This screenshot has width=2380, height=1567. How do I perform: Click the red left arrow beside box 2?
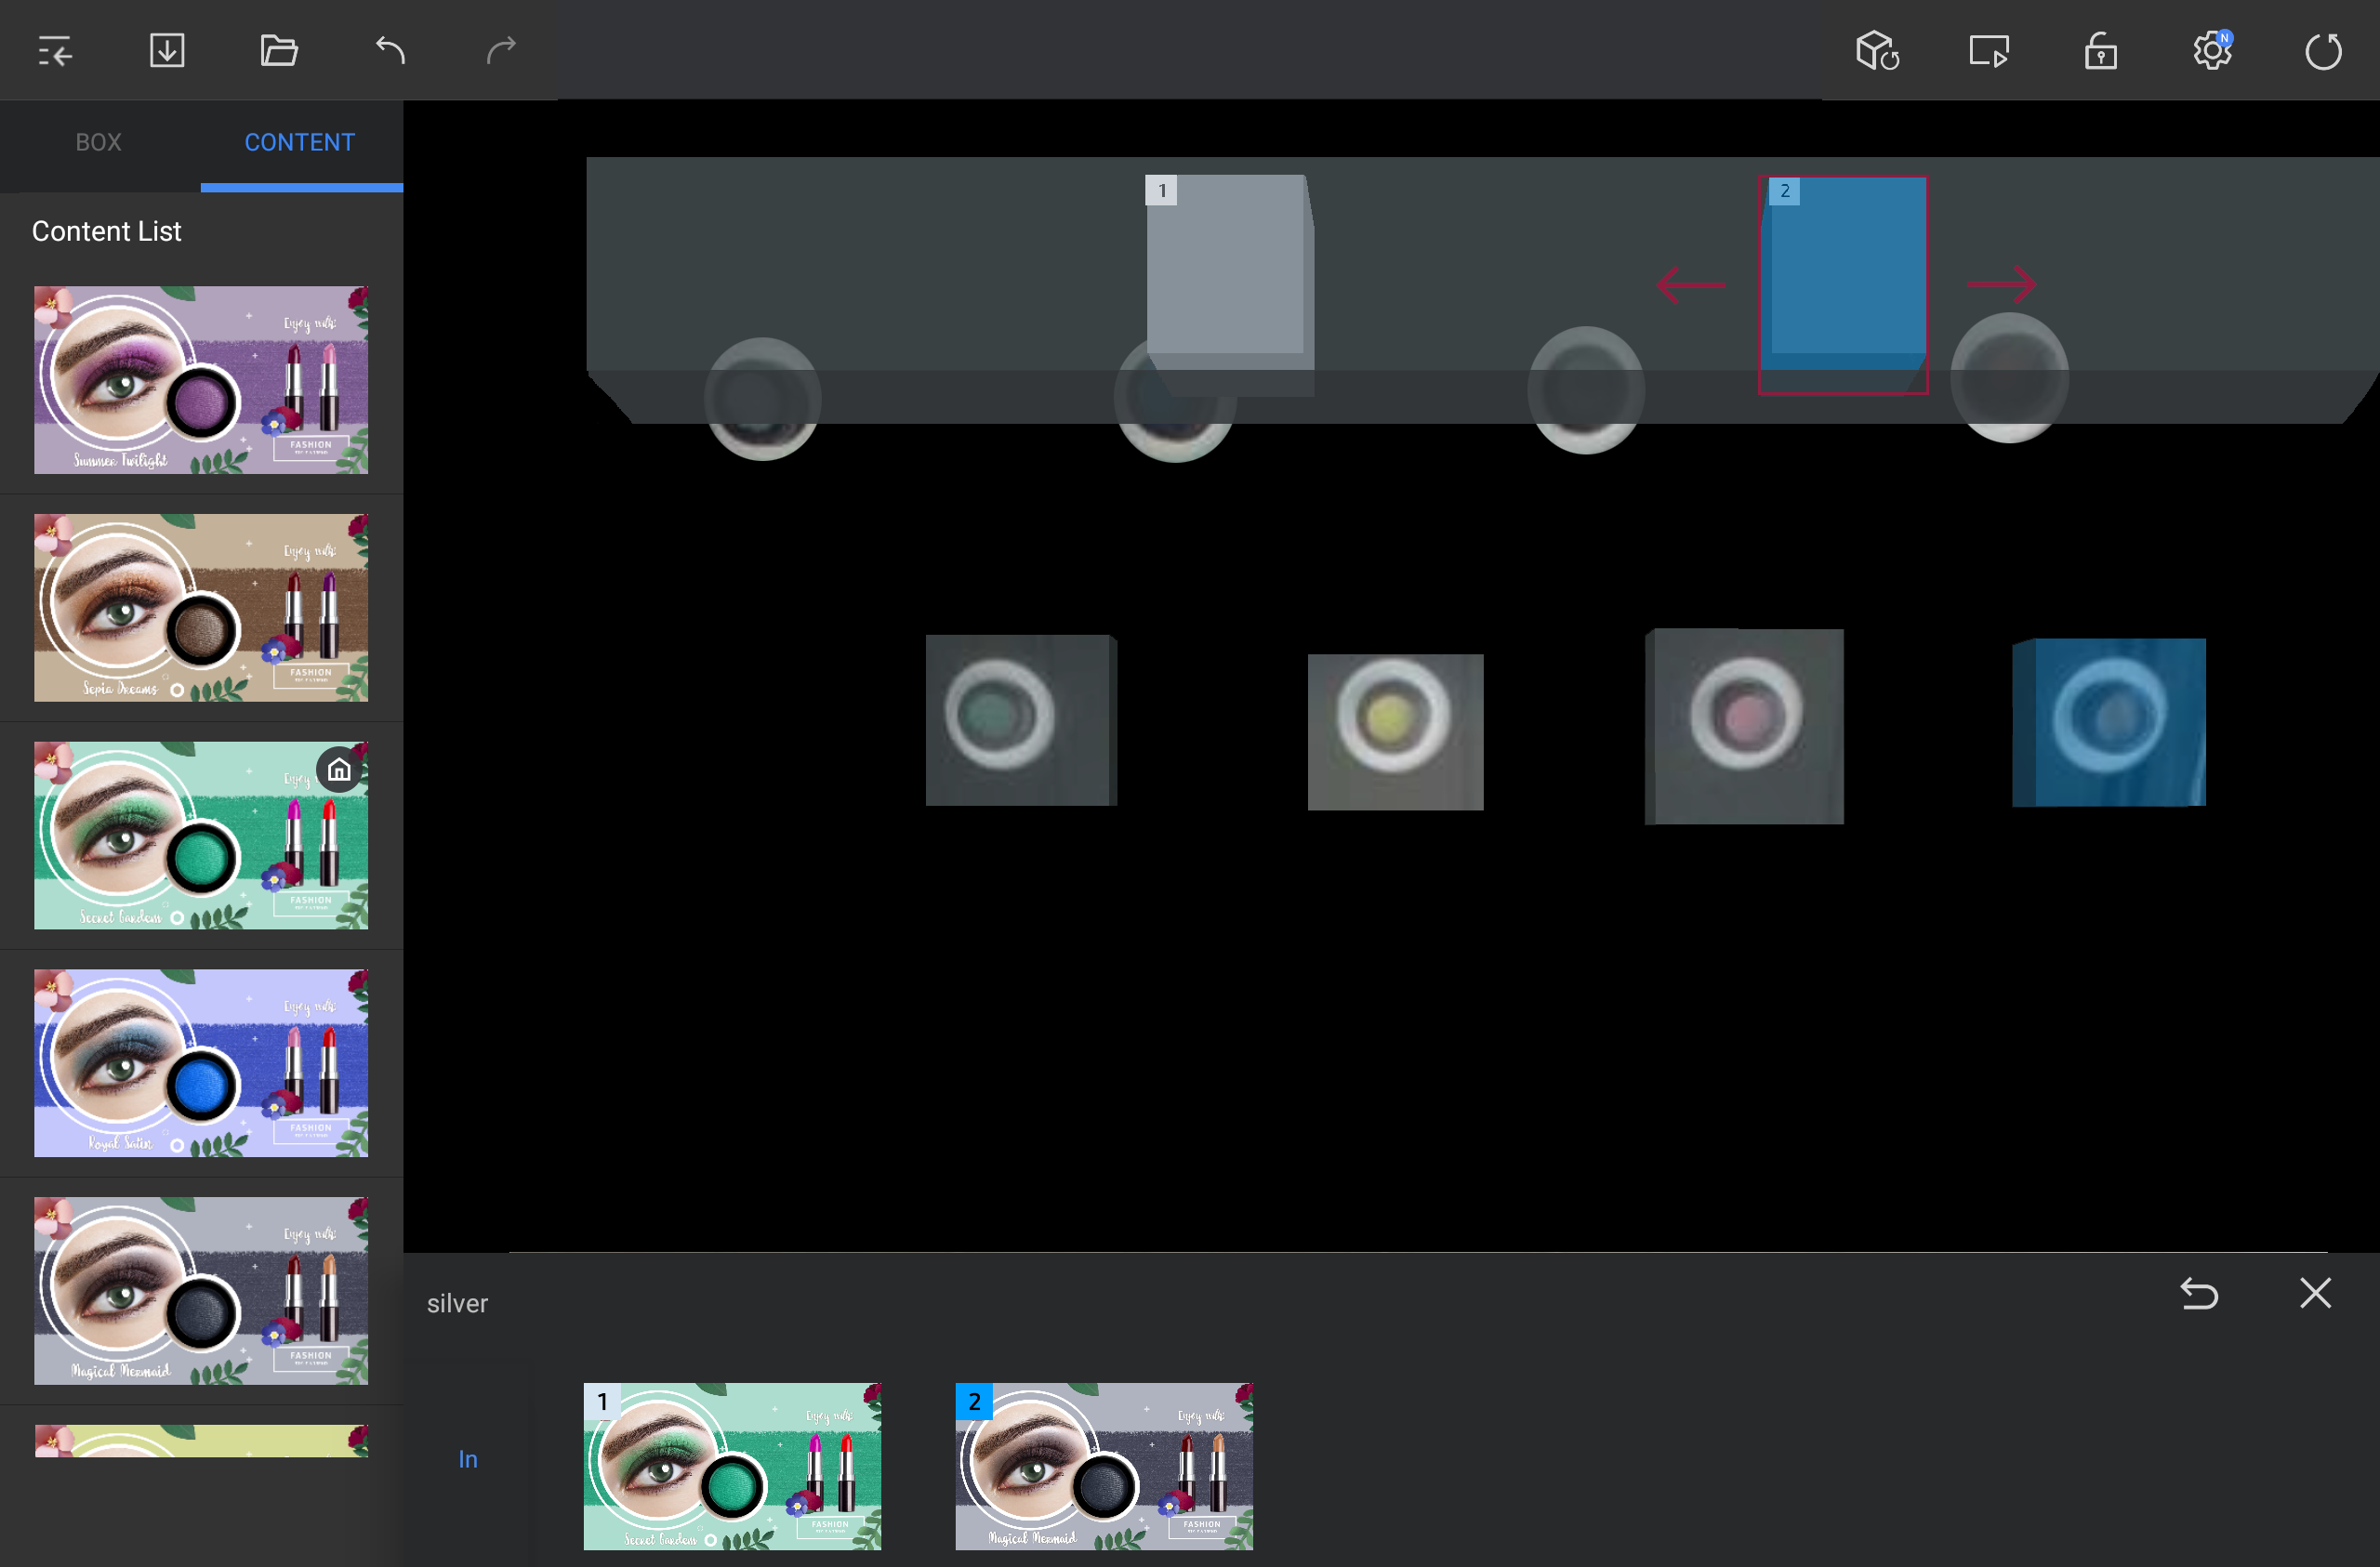(x=1690, y=285)
